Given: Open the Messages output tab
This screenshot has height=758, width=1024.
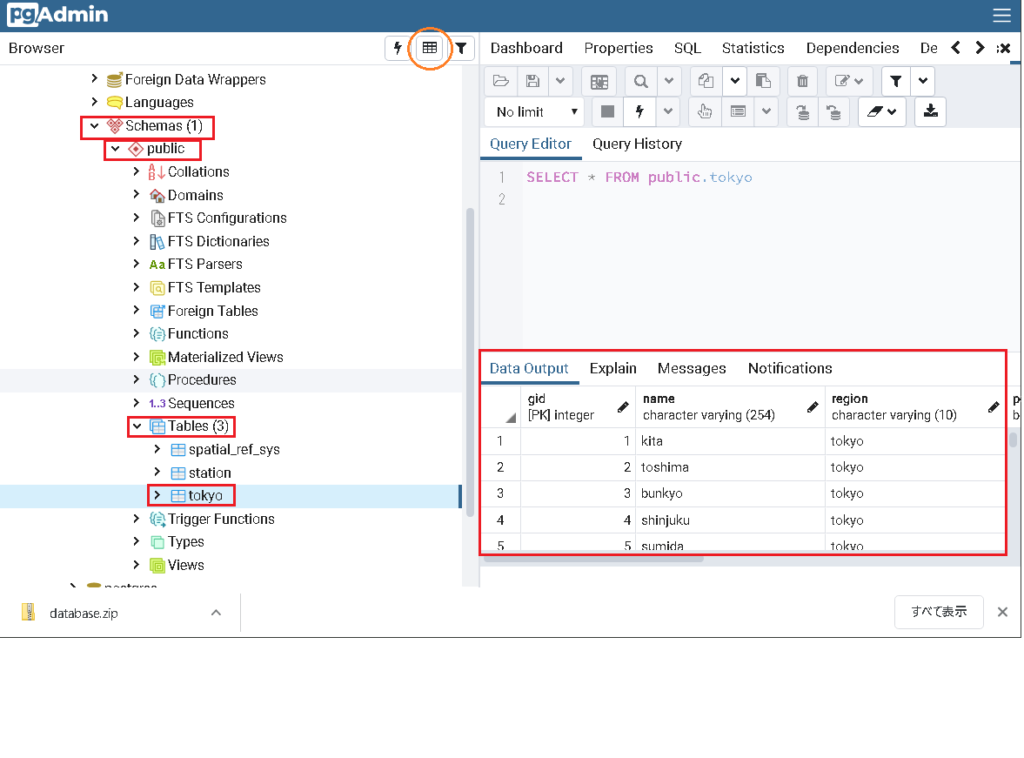Looking at the screenshot, I should [x=691, y=368].
